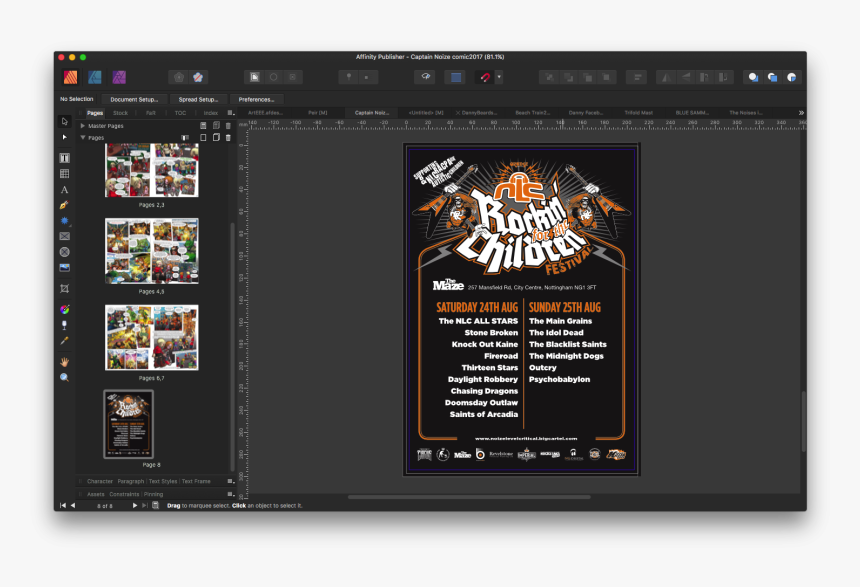Switch to the Publisher persona icon
Image resolution: width=860 pixels, height=587 pixels.
click(70, 77)
